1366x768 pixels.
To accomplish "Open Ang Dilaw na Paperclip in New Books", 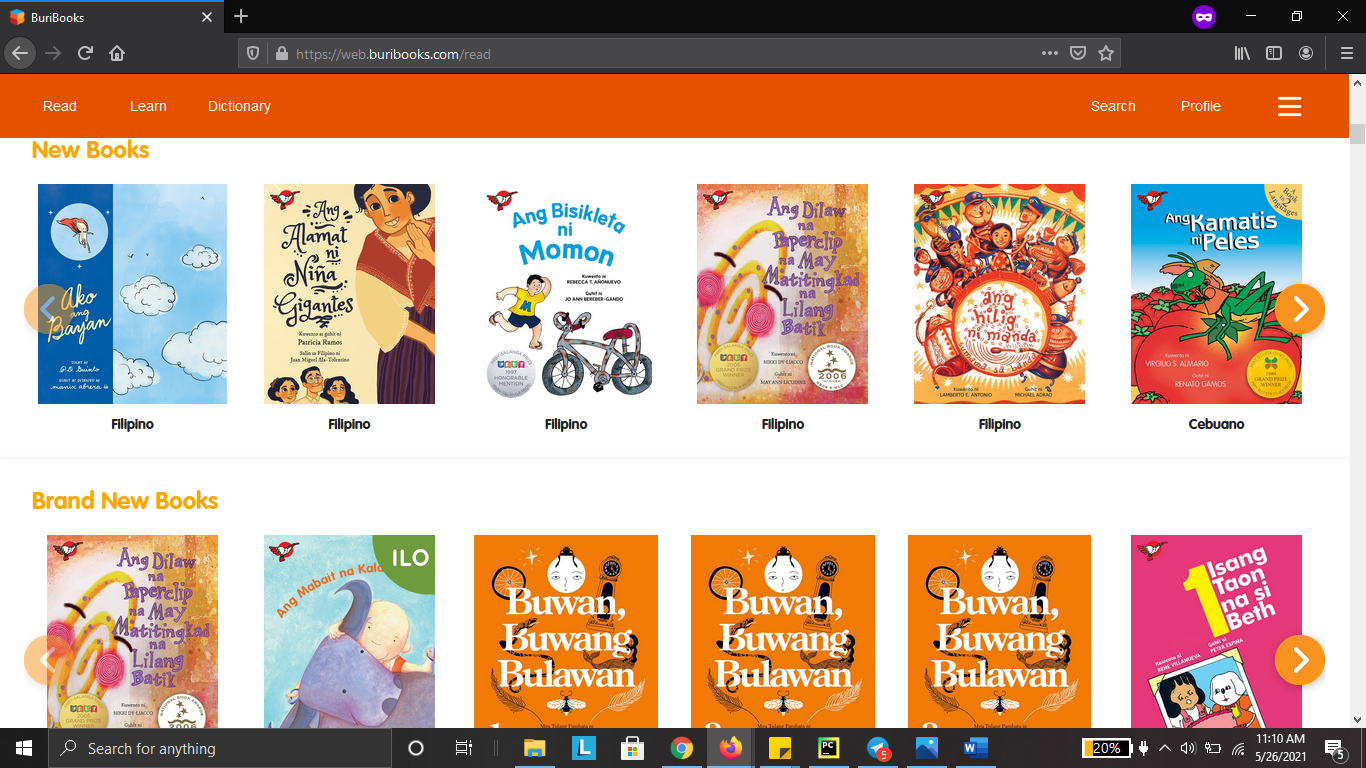I will pos(783,294).
